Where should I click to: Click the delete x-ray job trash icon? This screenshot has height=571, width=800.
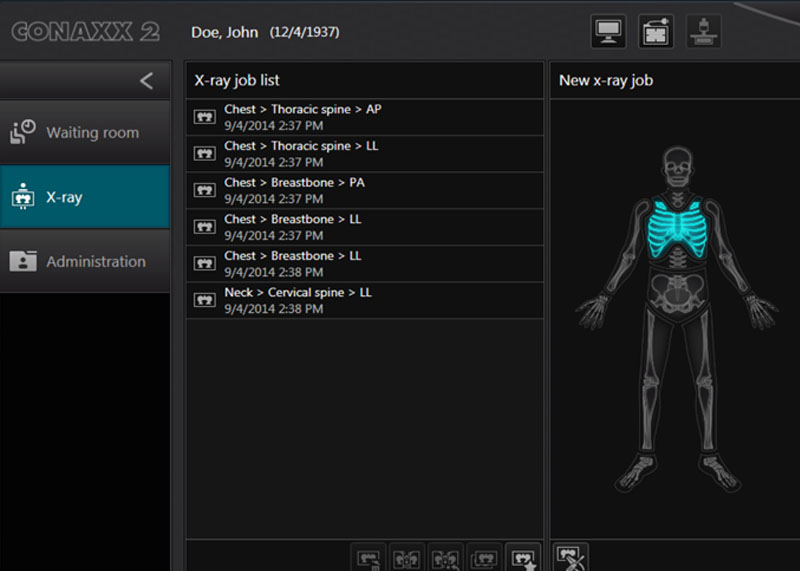(368, 558)
